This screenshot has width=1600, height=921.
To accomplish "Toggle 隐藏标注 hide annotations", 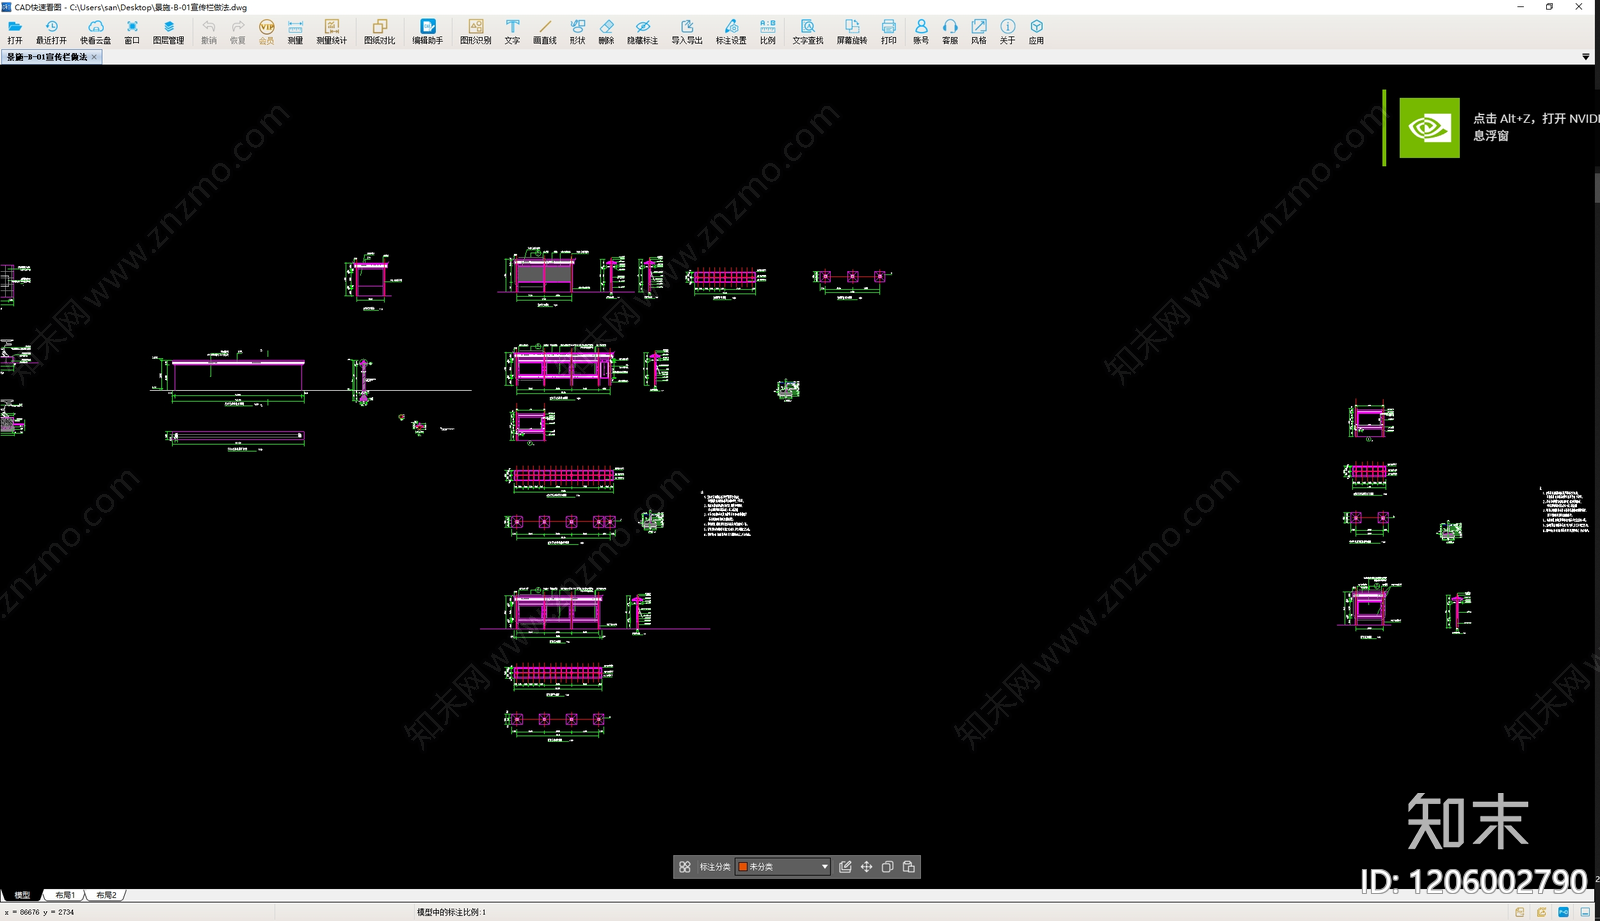I will pyautogui.click(x=642, y=32).
